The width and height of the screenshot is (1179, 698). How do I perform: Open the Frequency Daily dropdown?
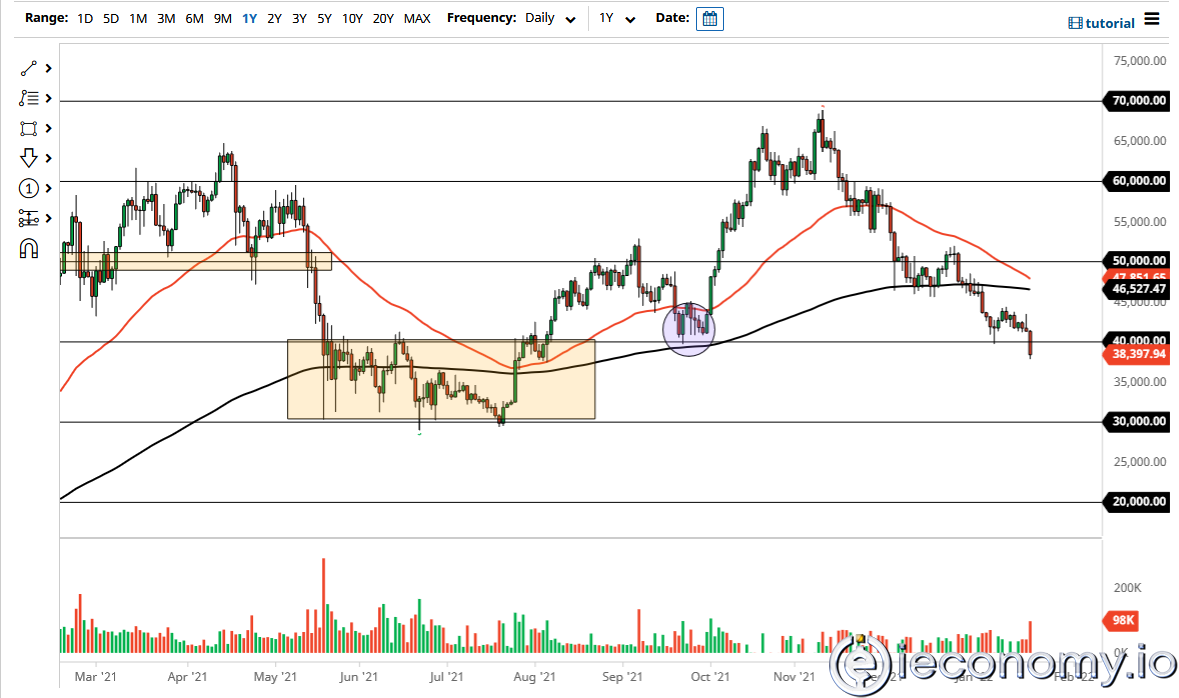point(548,18)
